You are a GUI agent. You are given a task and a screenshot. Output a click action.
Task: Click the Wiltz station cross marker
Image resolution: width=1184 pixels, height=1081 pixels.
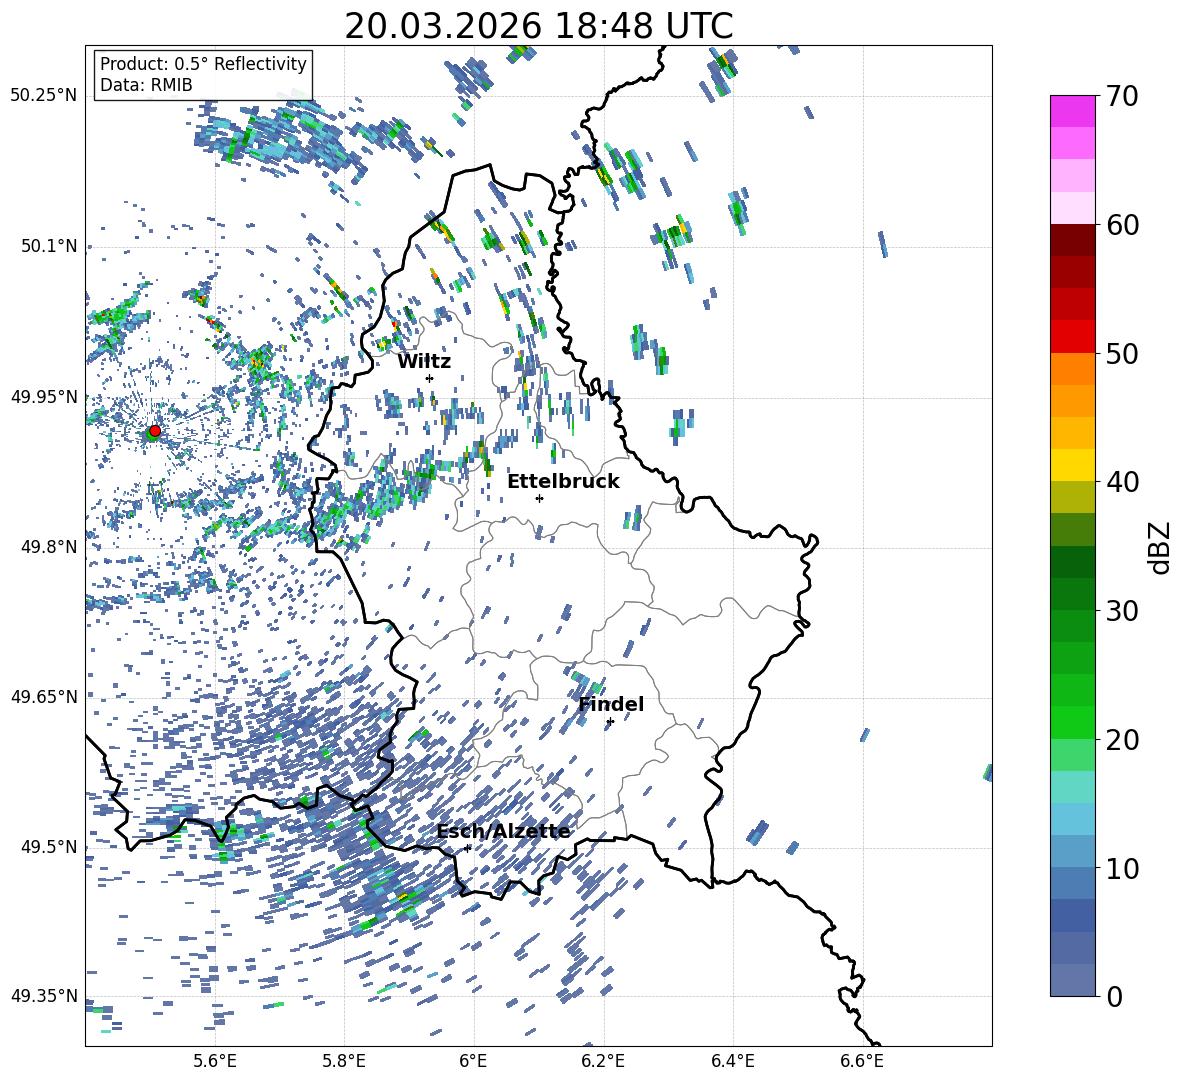pos(429,378)
